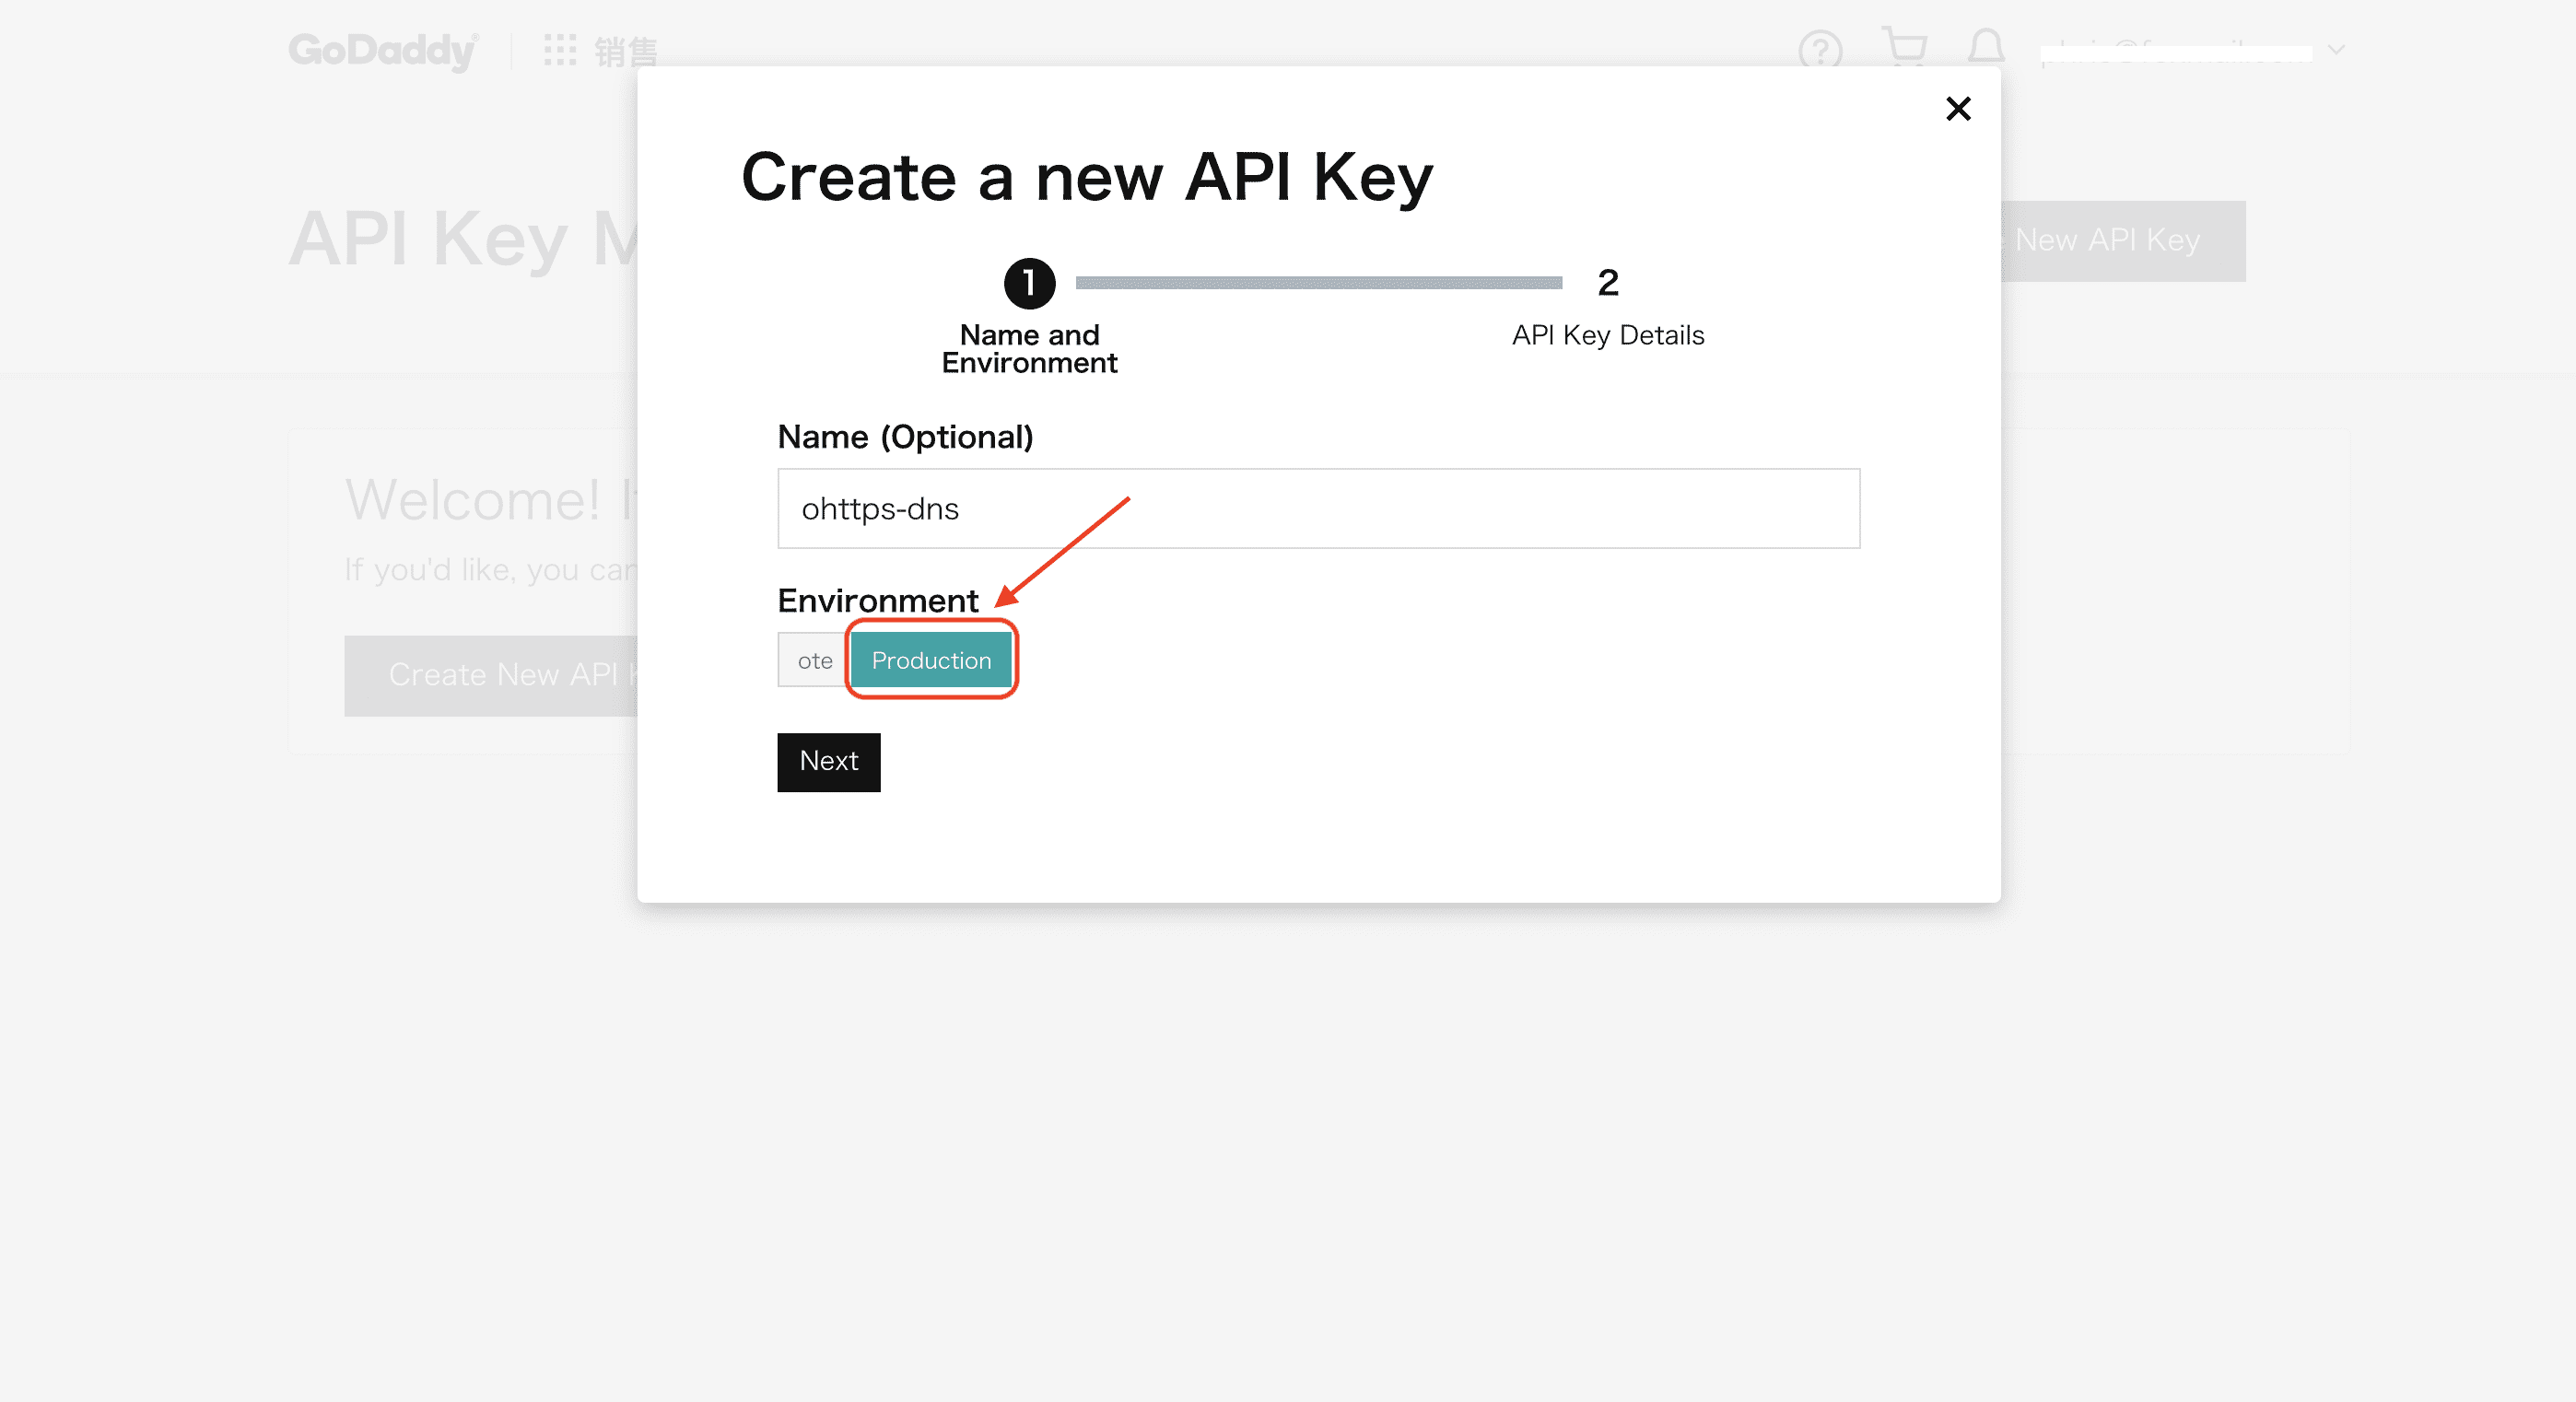Click the step 1 circle indicator
Screen dimensions: 2576x1402
coord(1028,284)
